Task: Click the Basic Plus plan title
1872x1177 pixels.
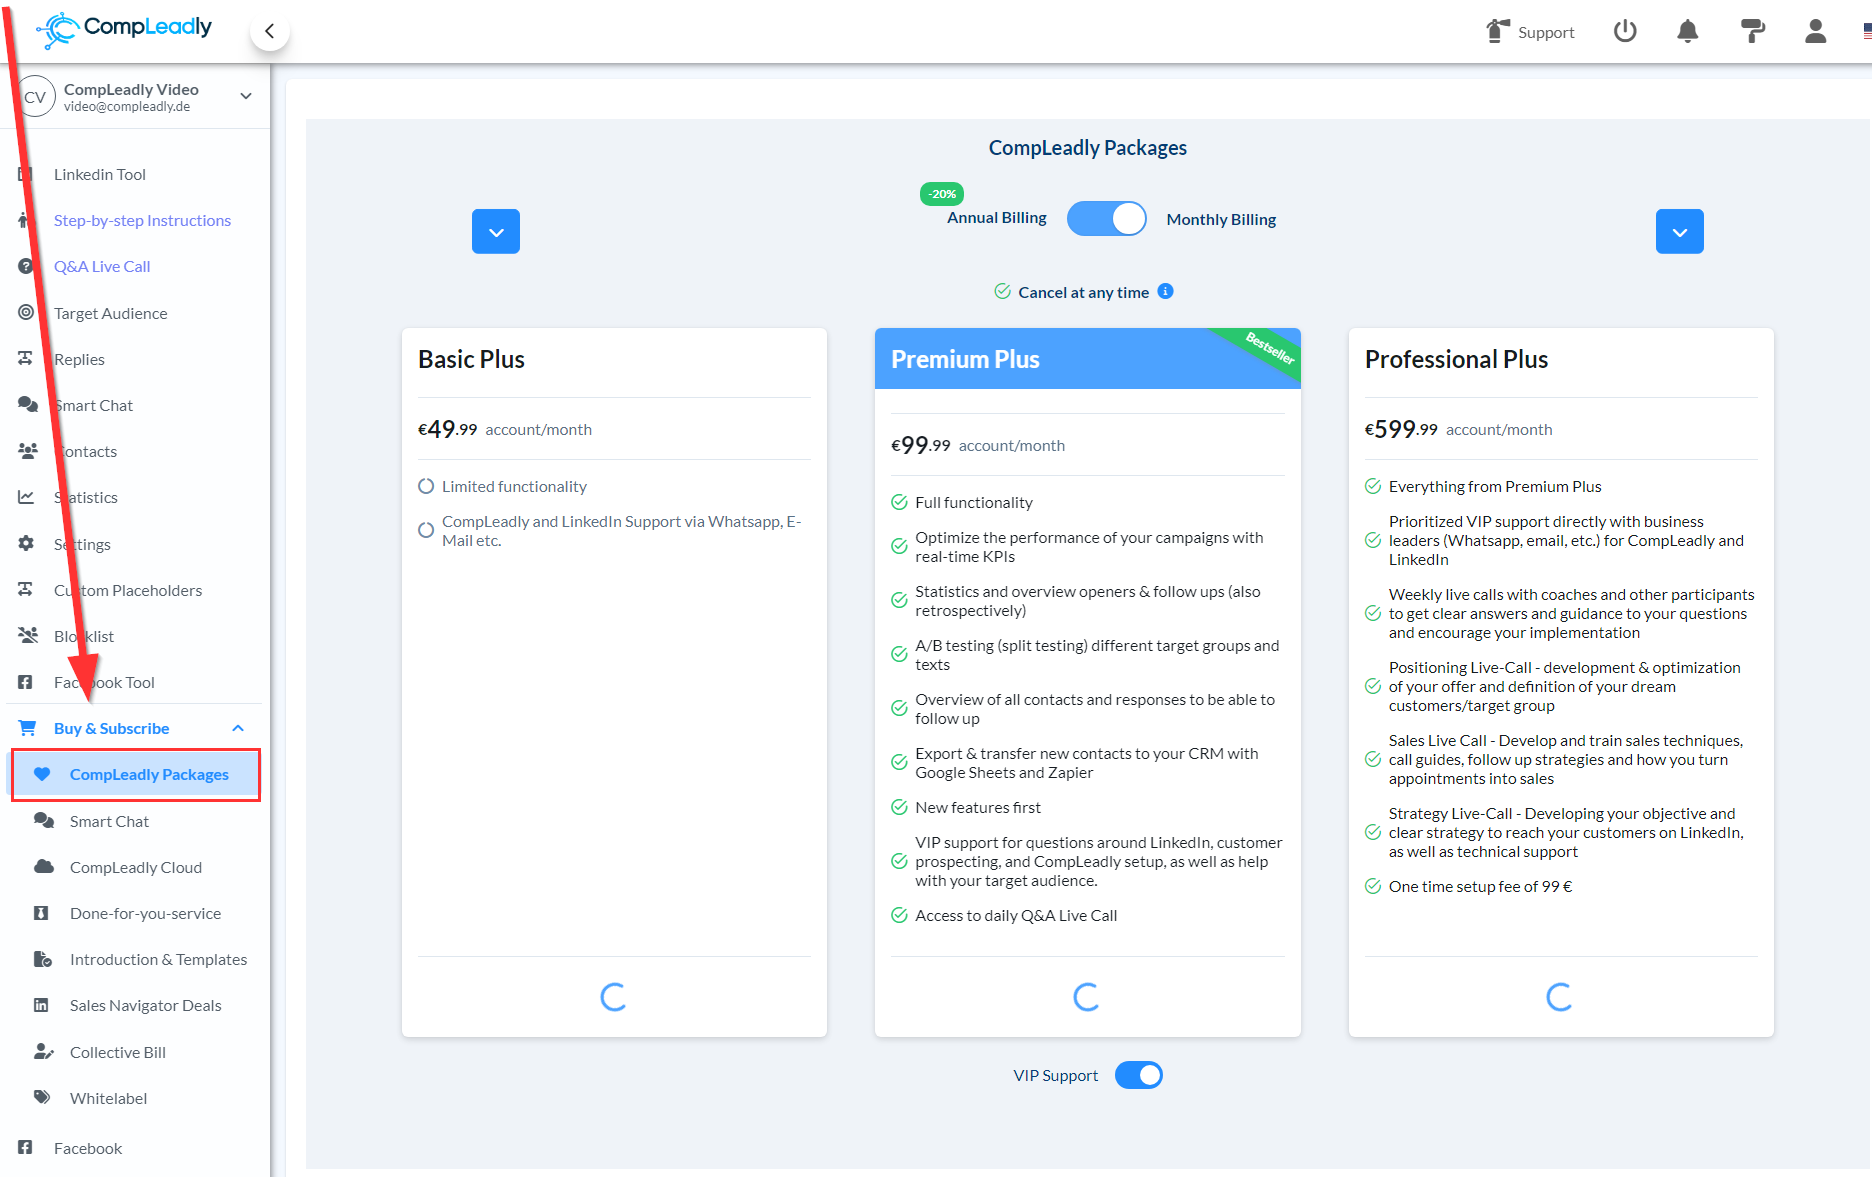Action: tap(471, 359)
